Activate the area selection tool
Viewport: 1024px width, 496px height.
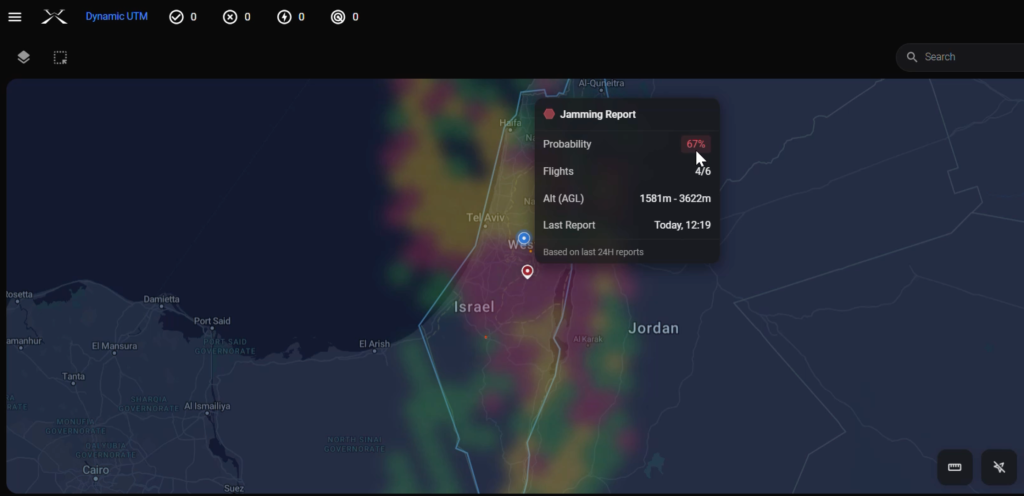click(x=60, y=57)
